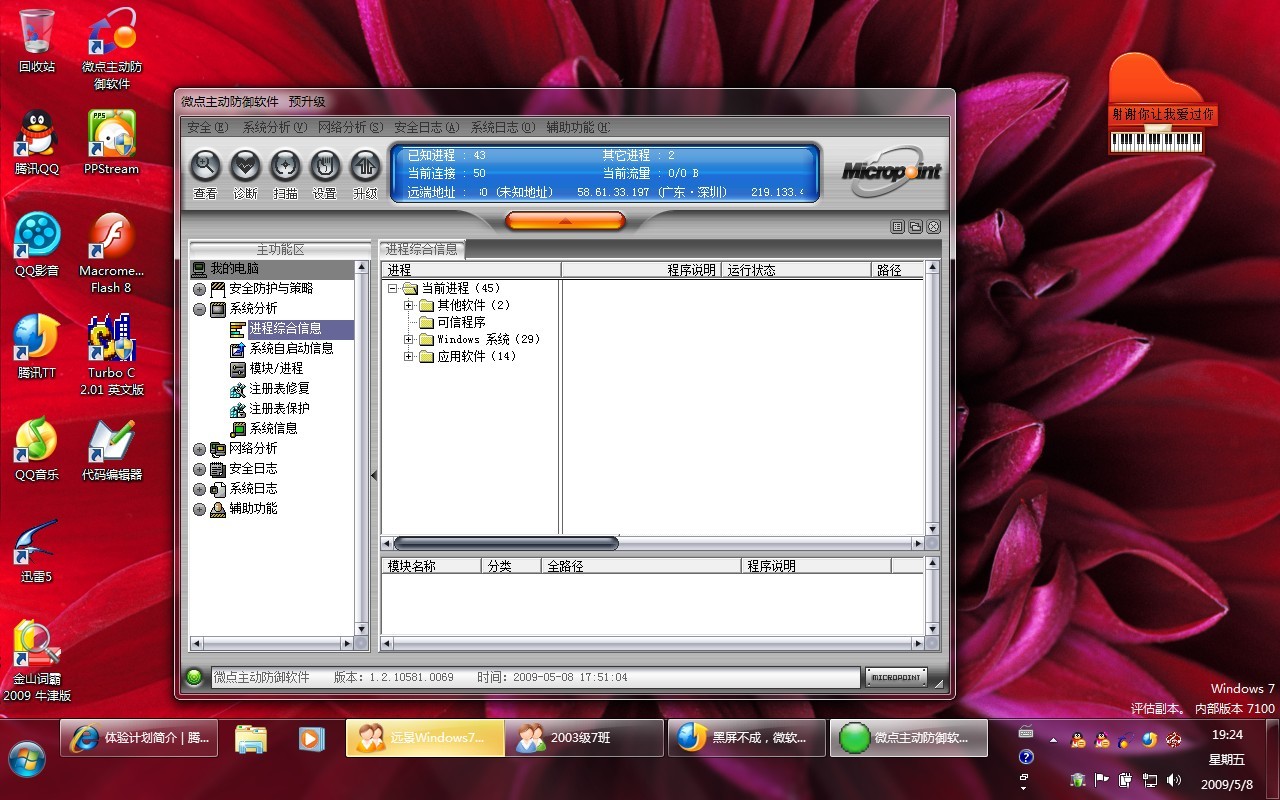Select 注册表修复 in the sidebar
The width and height of the screenshot is (1280, 800).
coord(280,389)
